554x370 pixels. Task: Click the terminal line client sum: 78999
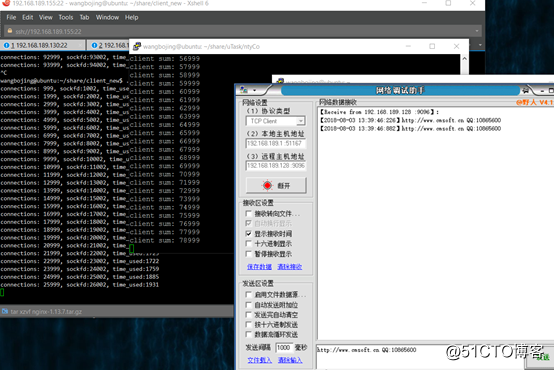pyautogui.click(x=165, y=240)
